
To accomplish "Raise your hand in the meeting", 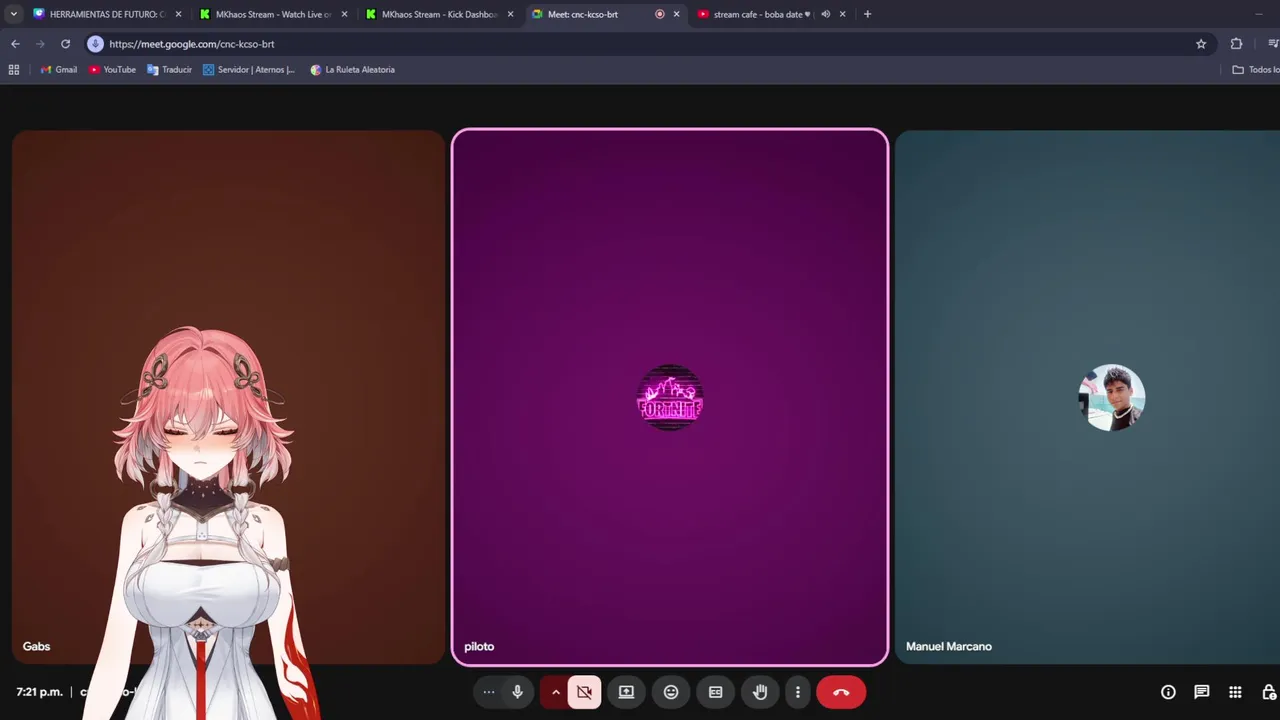I will (x=760, y=692).
